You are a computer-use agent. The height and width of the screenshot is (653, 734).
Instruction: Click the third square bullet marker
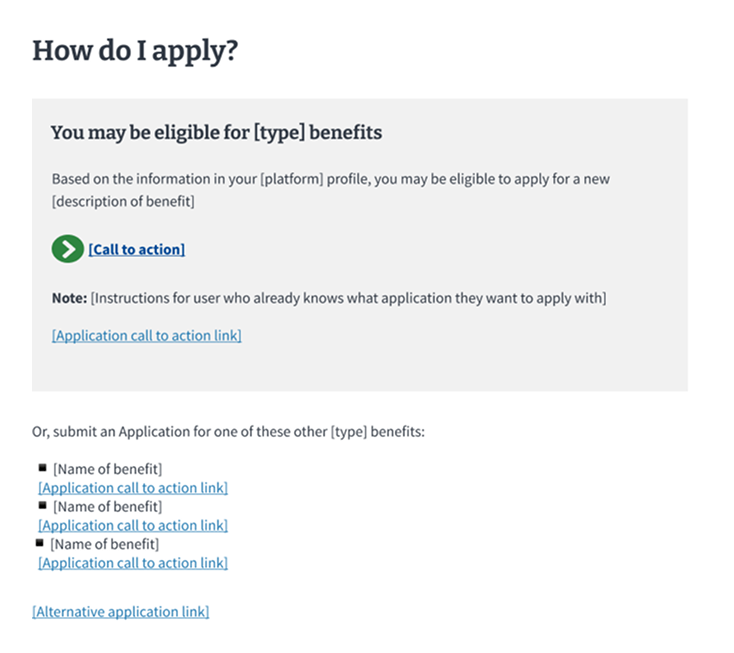(x=40, y=543)
